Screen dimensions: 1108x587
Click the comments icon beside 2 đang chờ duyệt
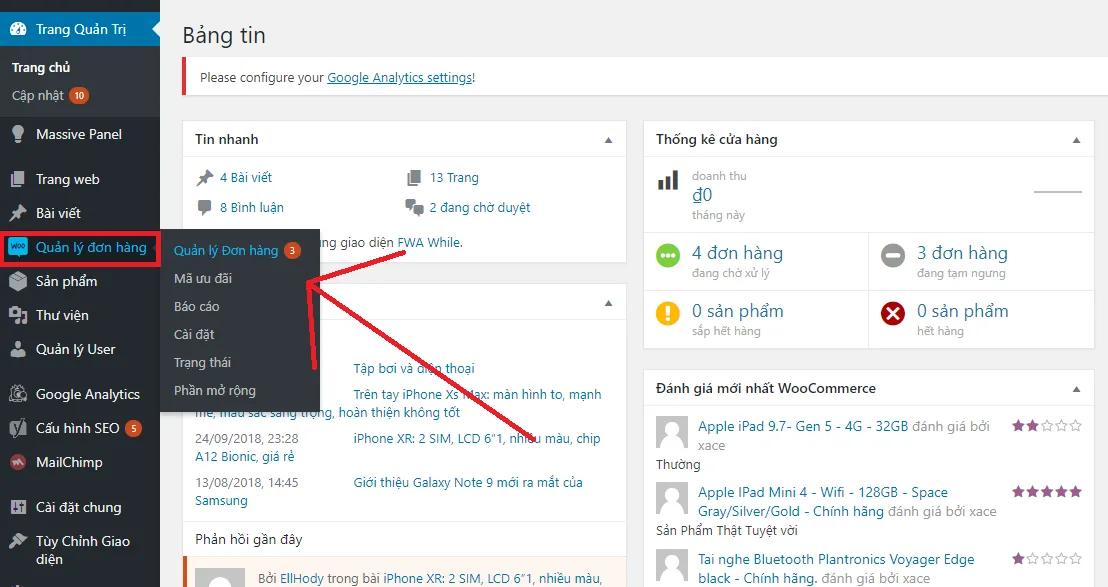click(x=414, y=207)
